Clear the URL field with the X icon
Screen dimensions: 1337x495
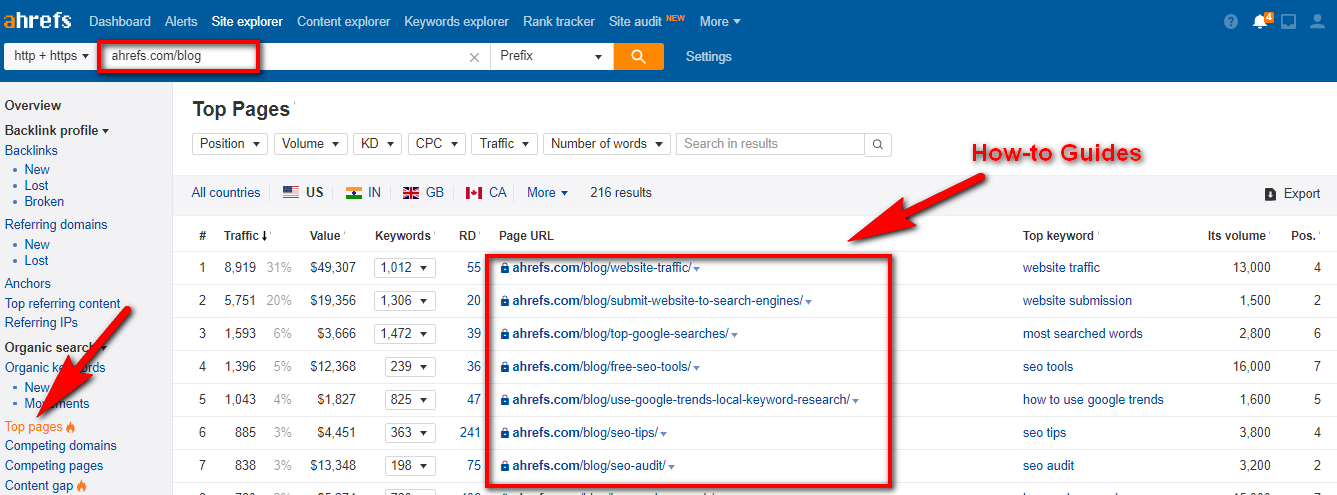pos(474,57)
